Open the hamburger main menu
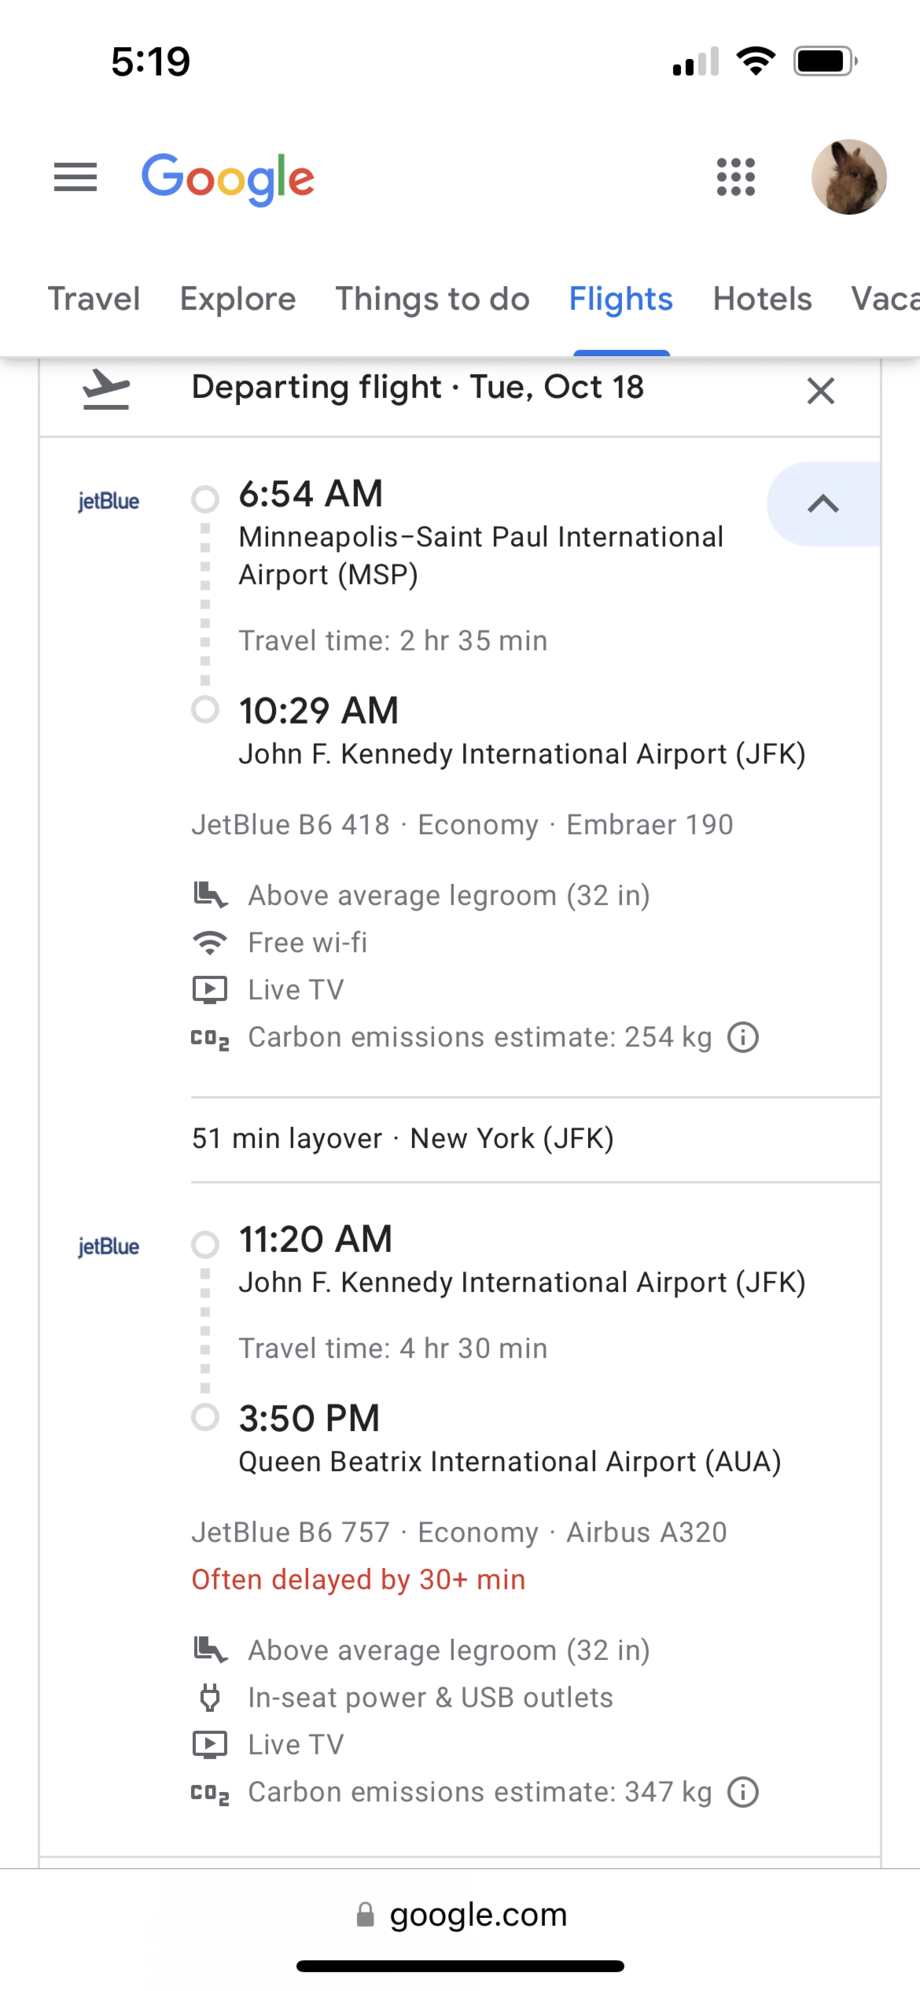 (75, 178)
